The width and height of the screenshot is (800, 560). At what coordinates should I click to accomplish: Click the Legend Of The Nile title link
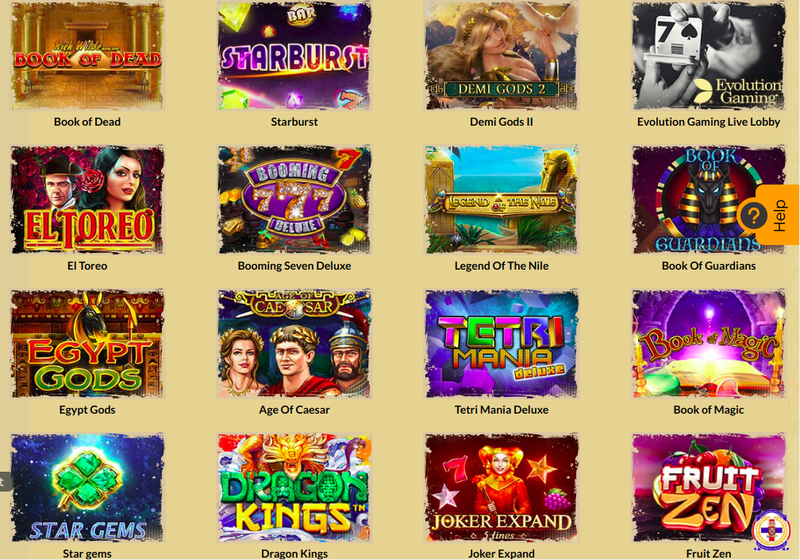pos(502,266)
